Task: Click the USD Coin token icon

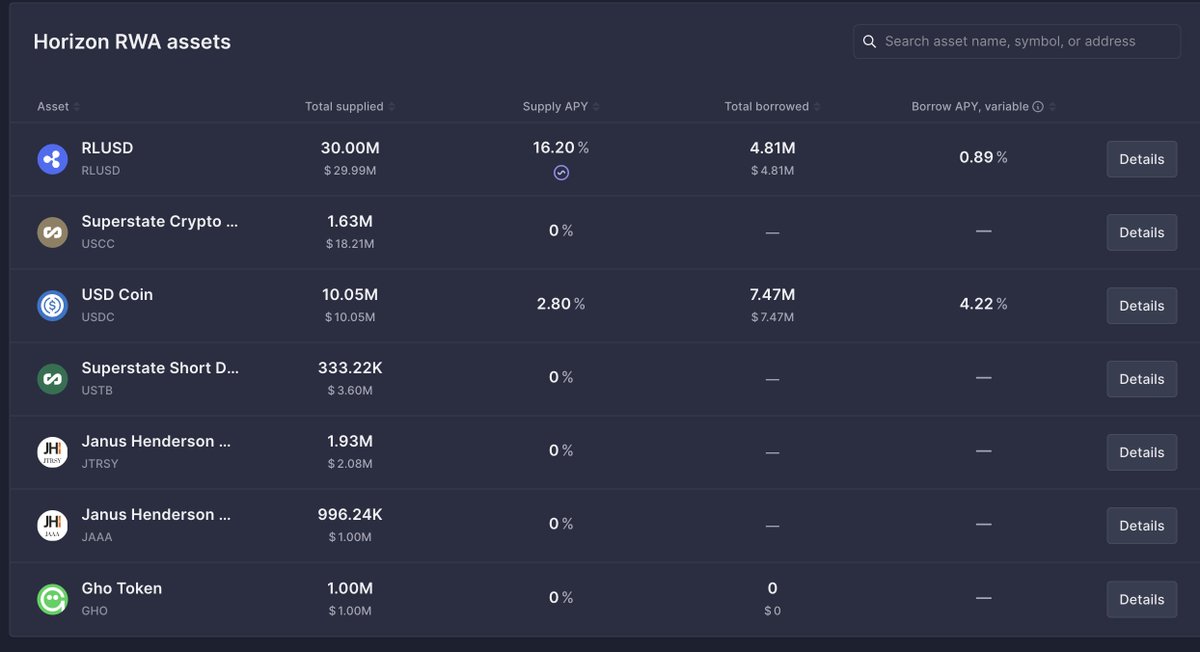Action: pyautogui.click(x=52, y=306)
